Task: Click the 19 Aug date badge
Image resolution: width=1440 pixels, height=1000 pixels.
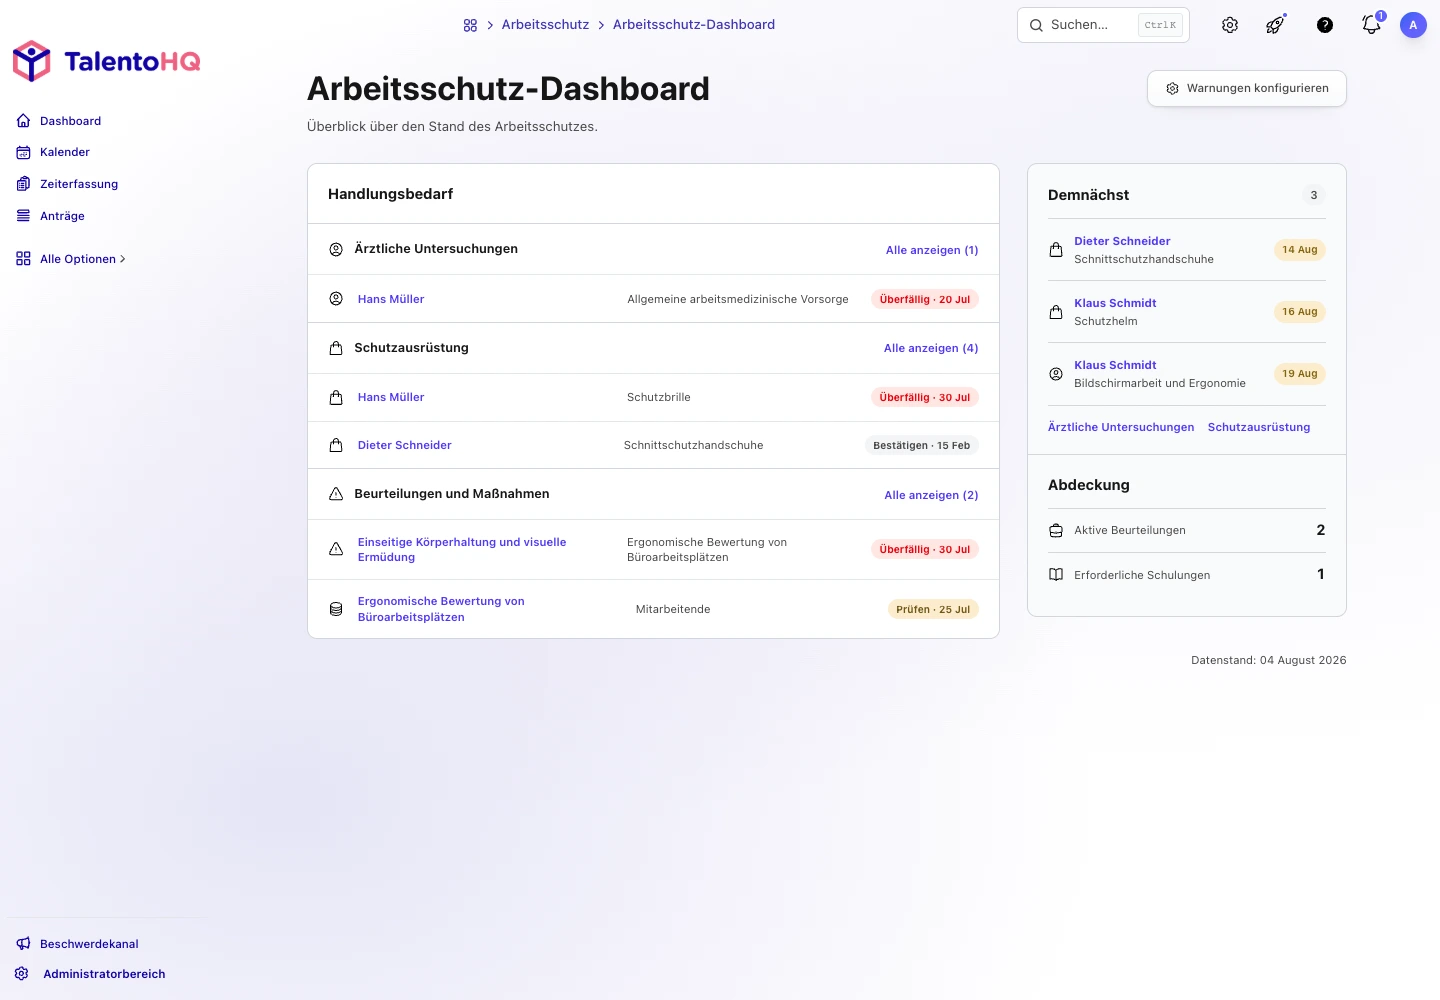Action: (1300, 374)
